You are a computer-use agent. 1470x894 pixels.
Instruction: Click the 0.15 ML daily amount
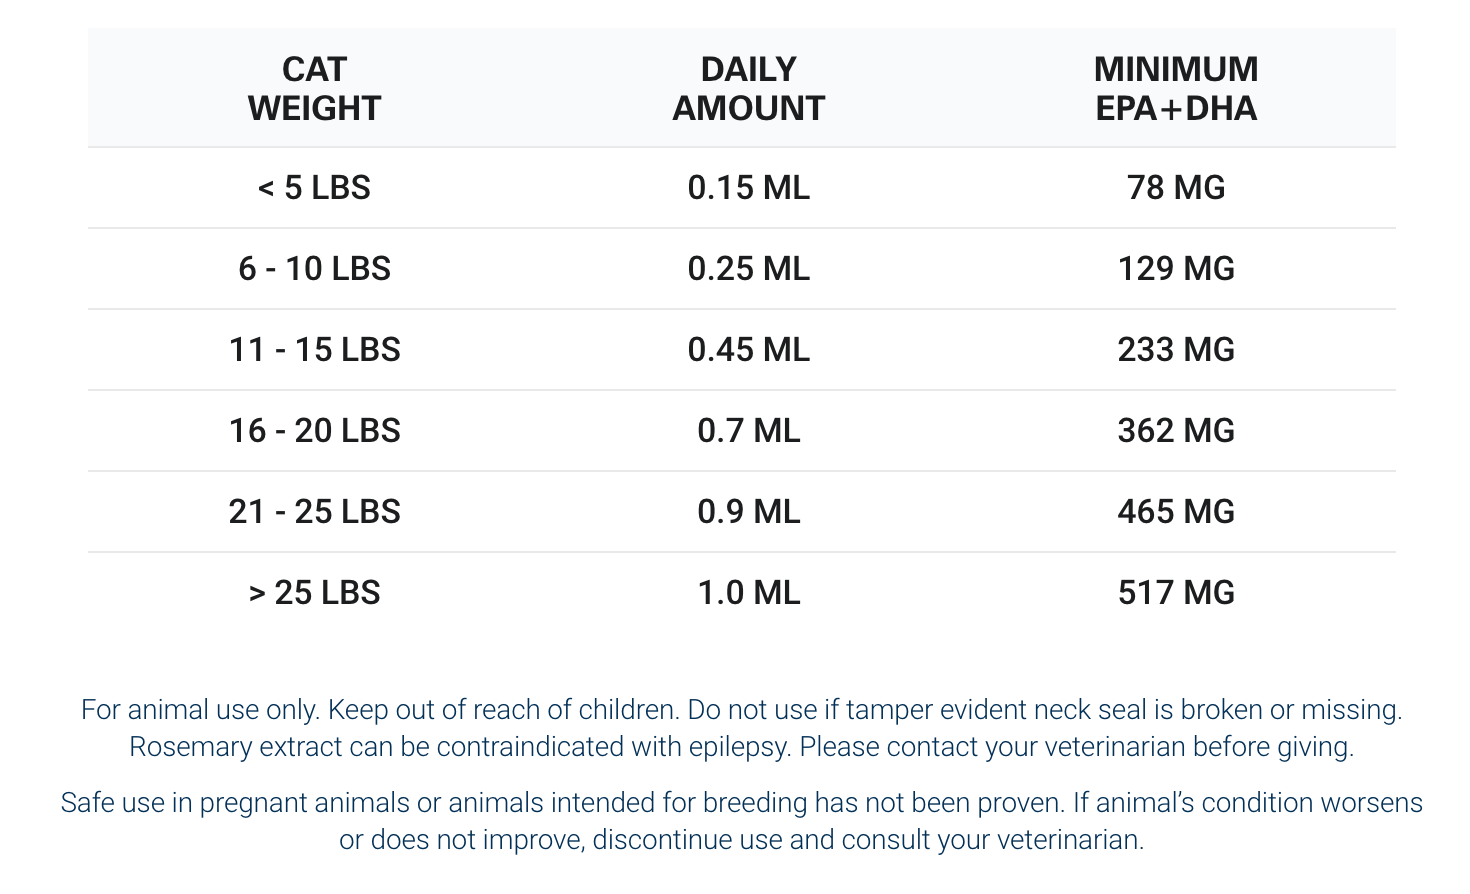[x=748, y=188]
